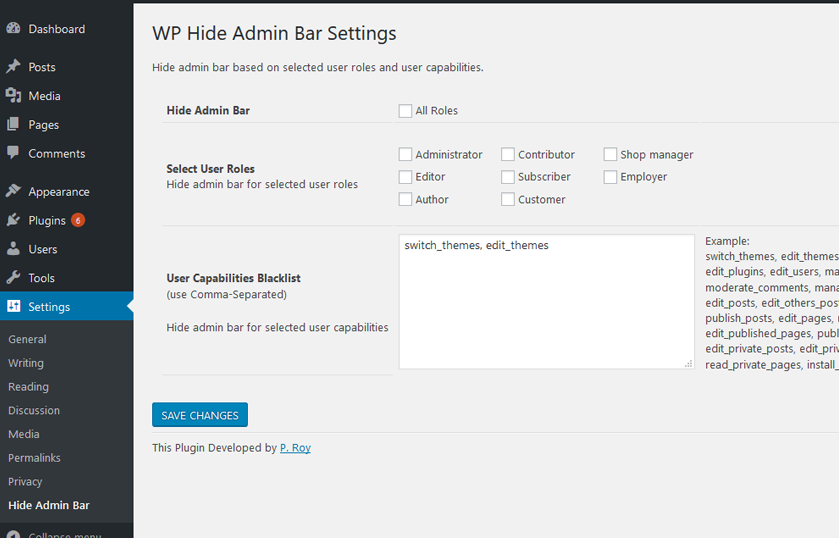Select the Shop manager checkbox
The width and height of the screenshot is (839, 538).
click(610, 155)
